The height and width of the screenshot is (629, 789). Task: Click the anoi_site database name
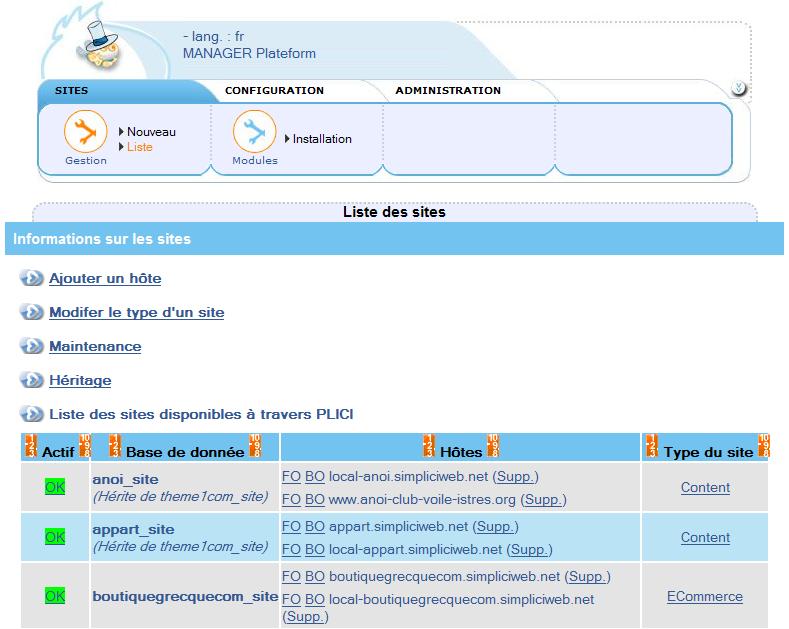pos(125,479)
